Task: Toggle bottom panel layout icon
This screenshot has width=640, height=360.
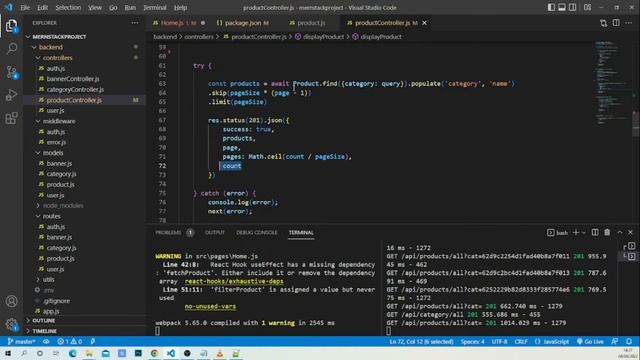Action: pos(562,7)
